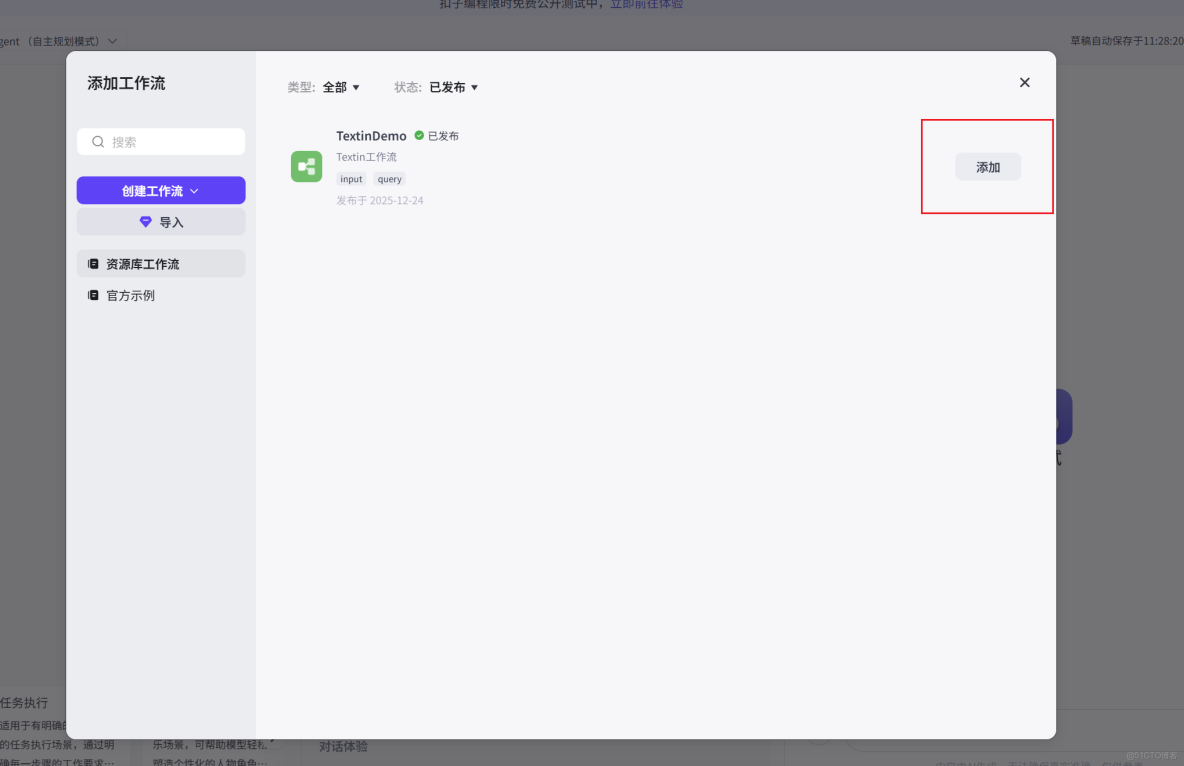This screenshot has height=766, width=1184.
Task: Click the input tag under TextinDemo
Action: pos(350,178)
